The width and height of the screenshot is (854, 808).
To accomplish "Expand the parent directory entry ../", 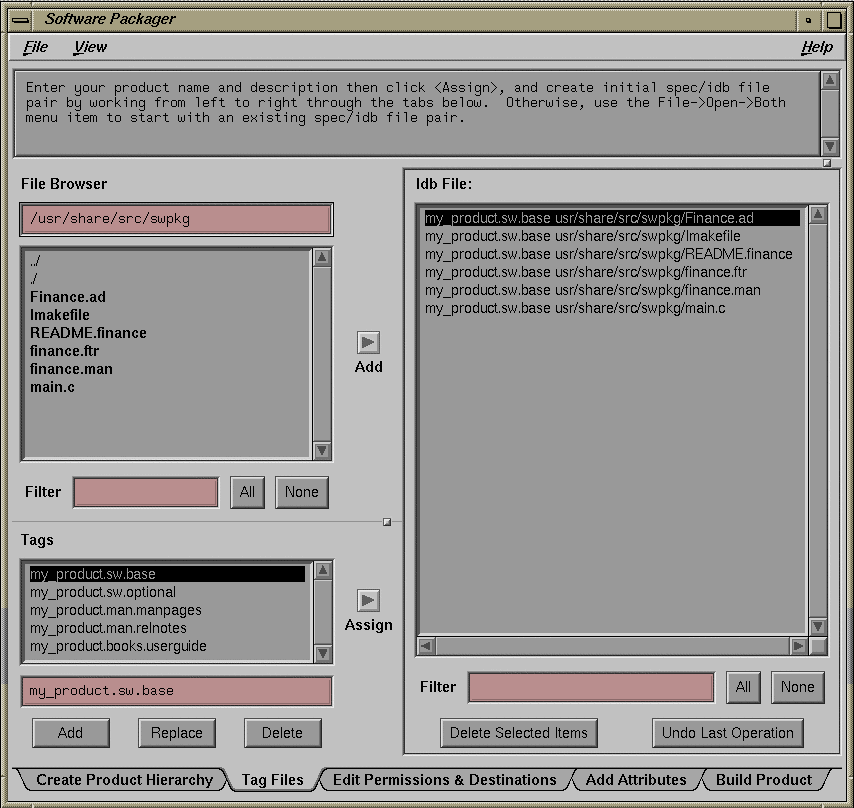I will (x=36, y=260).
